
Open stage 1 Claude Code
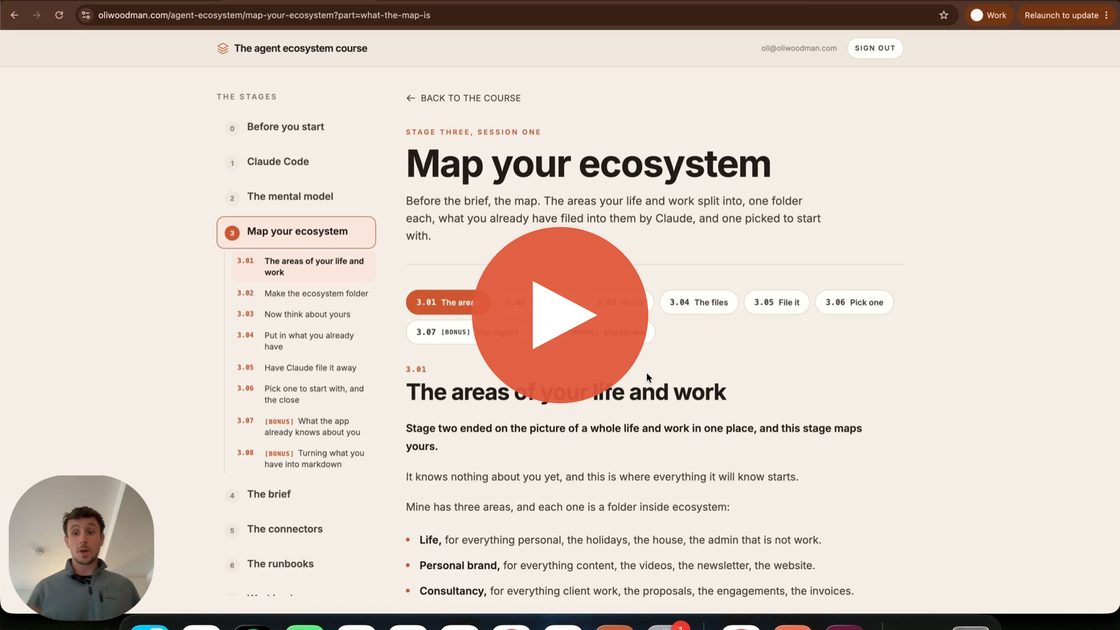[x=296, y=162]
